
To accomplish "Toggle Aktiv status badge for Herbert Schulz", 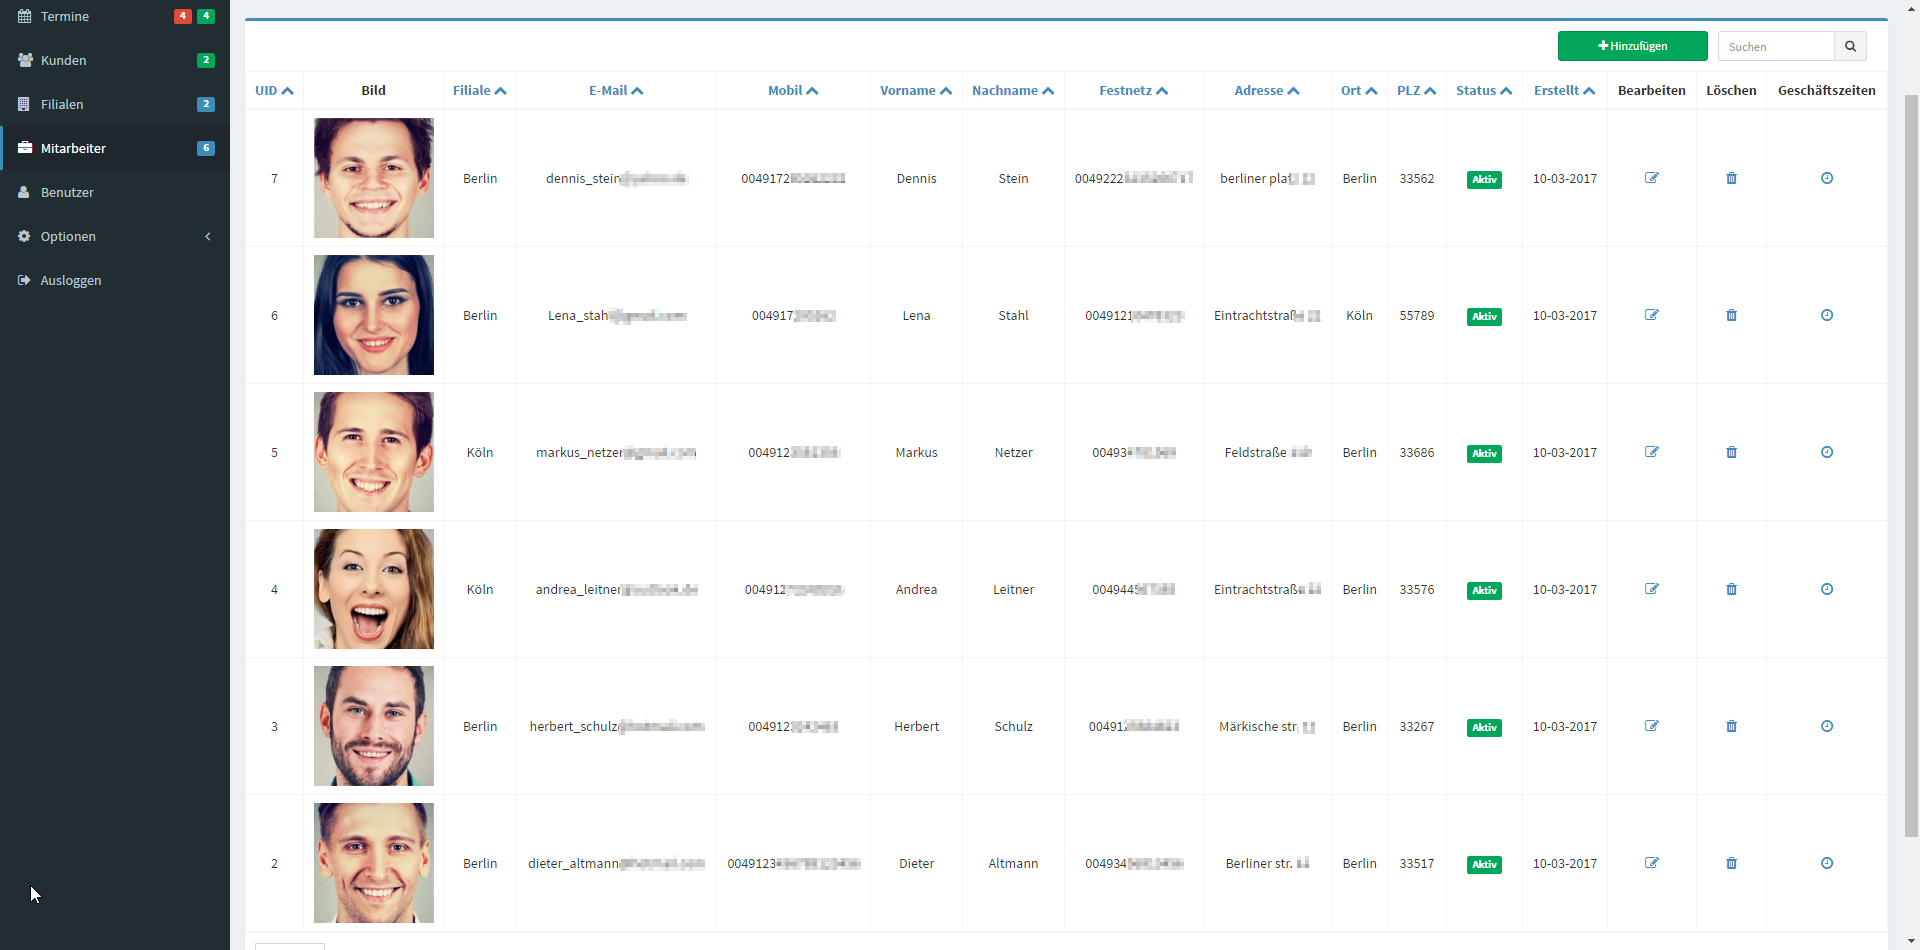I will coord(1484,728).
